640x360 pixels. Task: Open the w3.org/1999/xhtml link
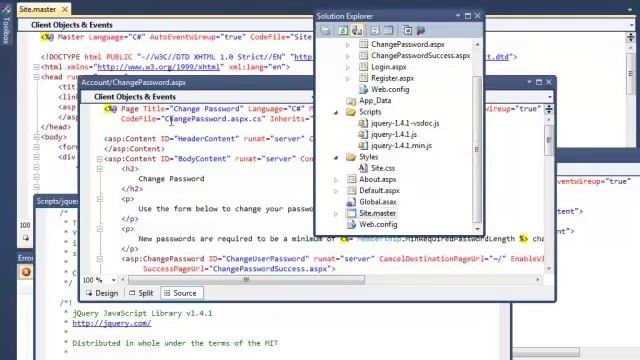[159, 67]
